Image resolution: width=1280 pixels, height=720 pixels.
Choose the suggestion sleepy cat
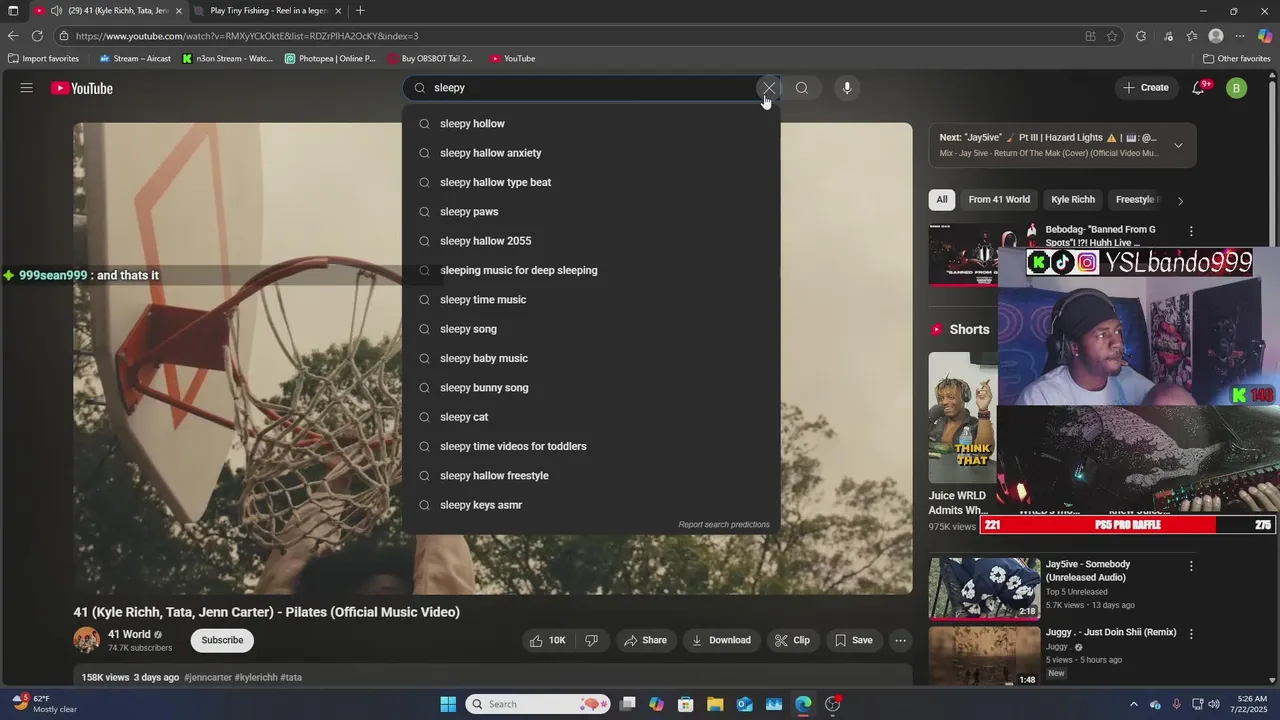coord(591,417)
